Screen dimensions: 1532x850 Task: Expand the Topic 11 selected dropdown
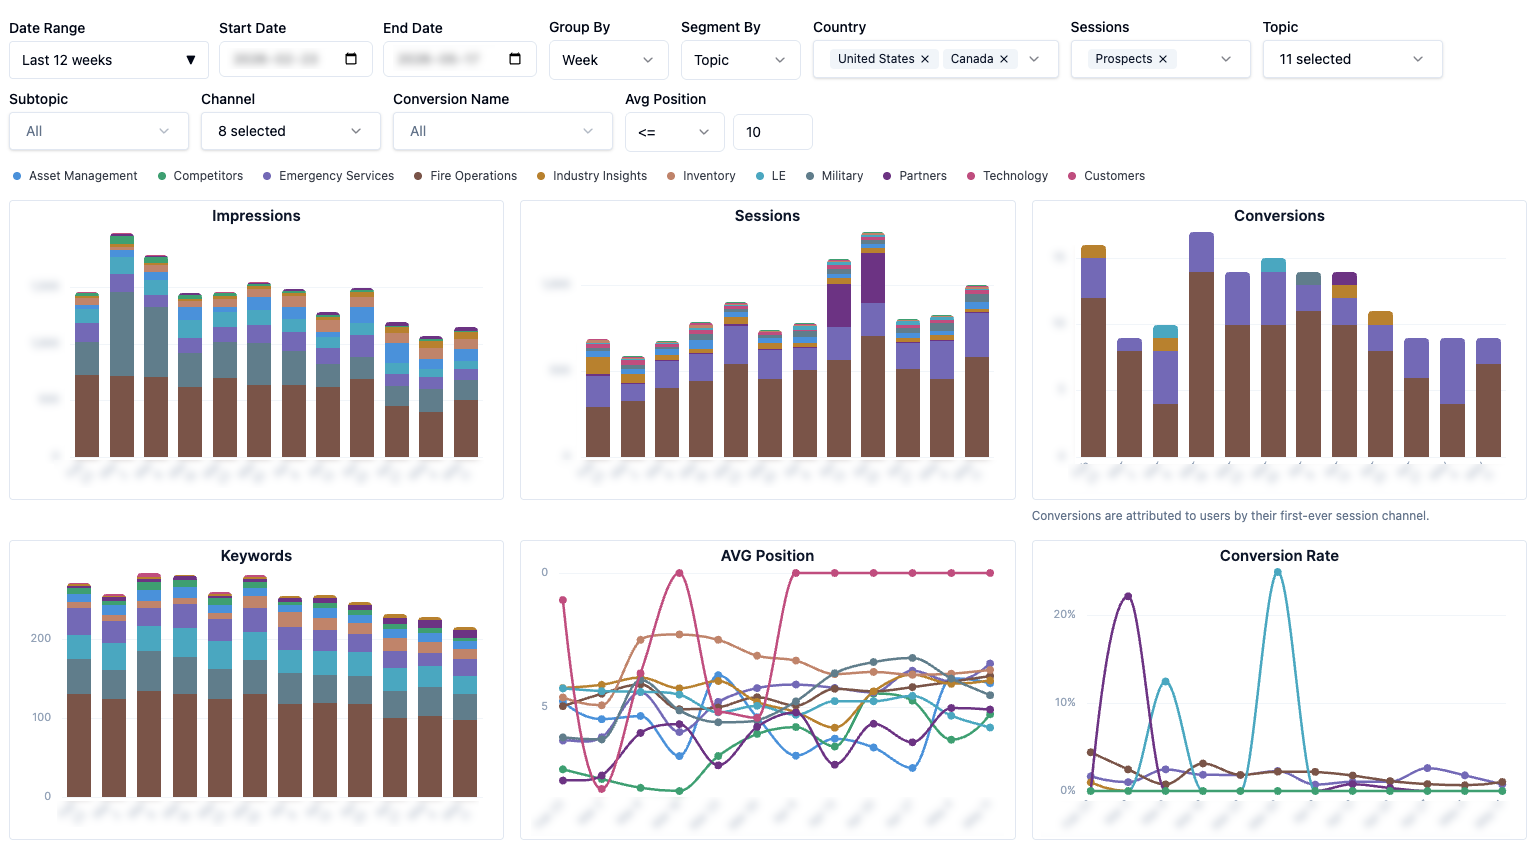click(x=1353, y=59)
